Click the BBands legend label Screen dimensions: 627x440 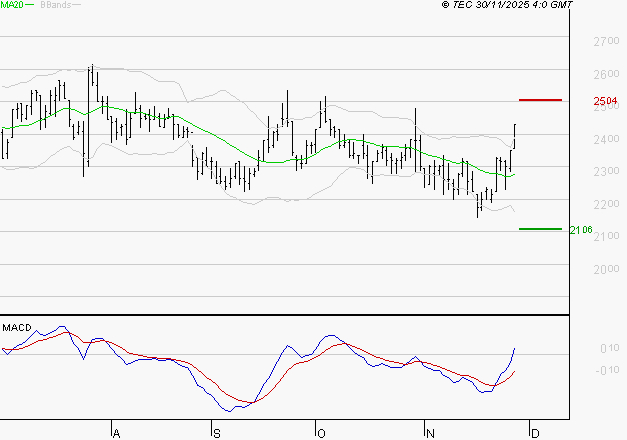[56, 5]
